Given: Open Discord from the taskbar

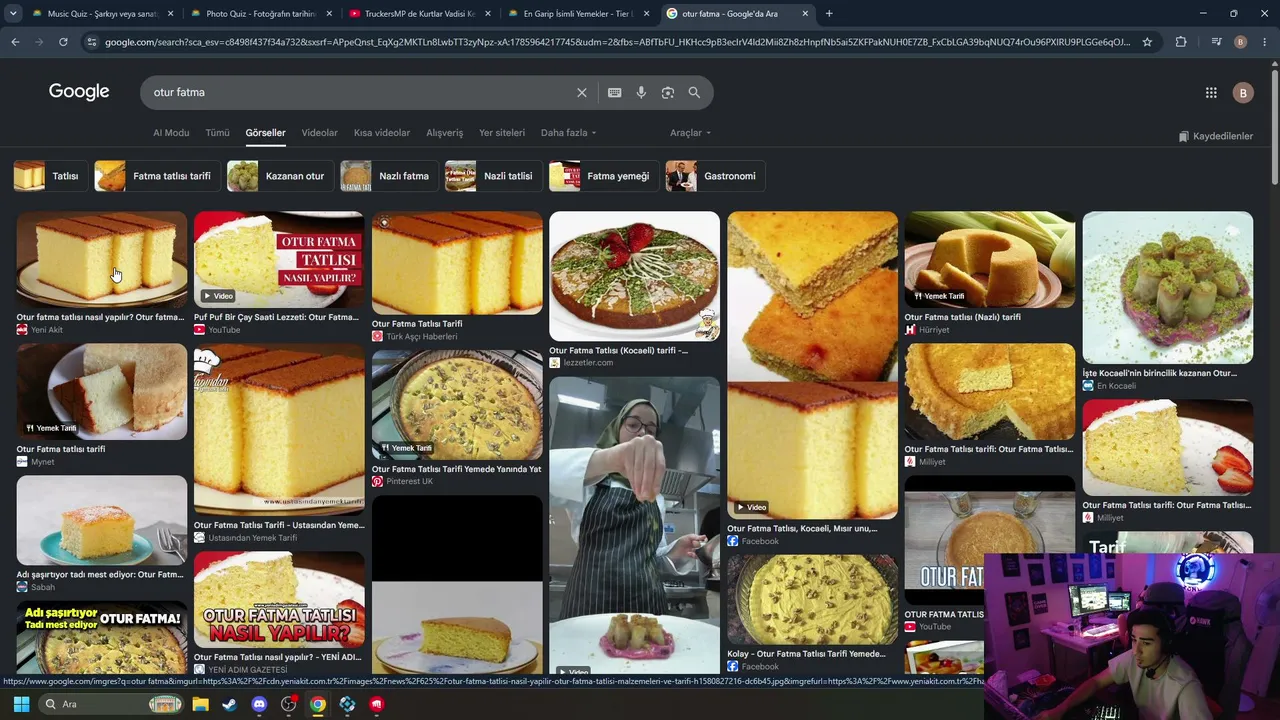Looking at the screenshot, I should point(259,704).
